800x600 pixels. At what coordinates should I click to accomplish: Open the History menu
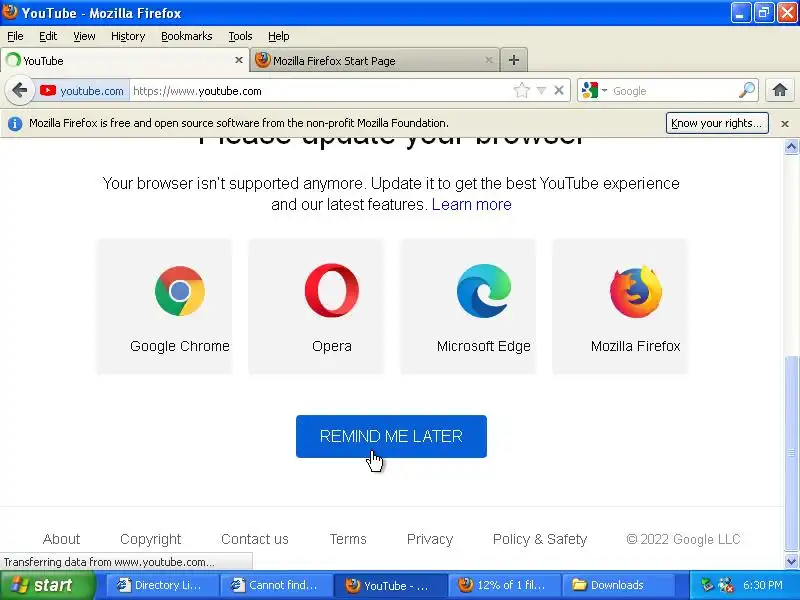[128, 36]
